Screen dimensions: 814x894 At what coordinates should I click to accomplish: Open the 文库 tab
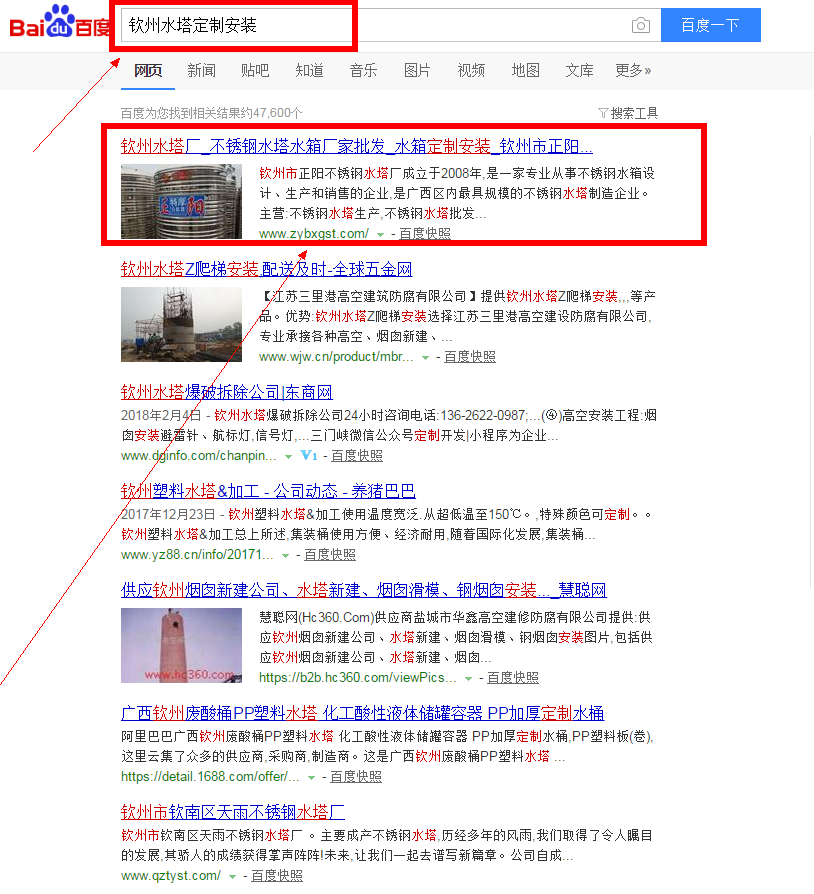coord(579,71)
